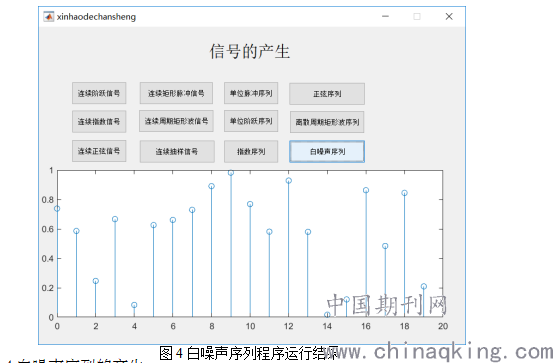Image resolution: width=553 pixels, height=363 pixels.
Task: Click the tallest stem marker at n=9
Action: coord(231,173)
